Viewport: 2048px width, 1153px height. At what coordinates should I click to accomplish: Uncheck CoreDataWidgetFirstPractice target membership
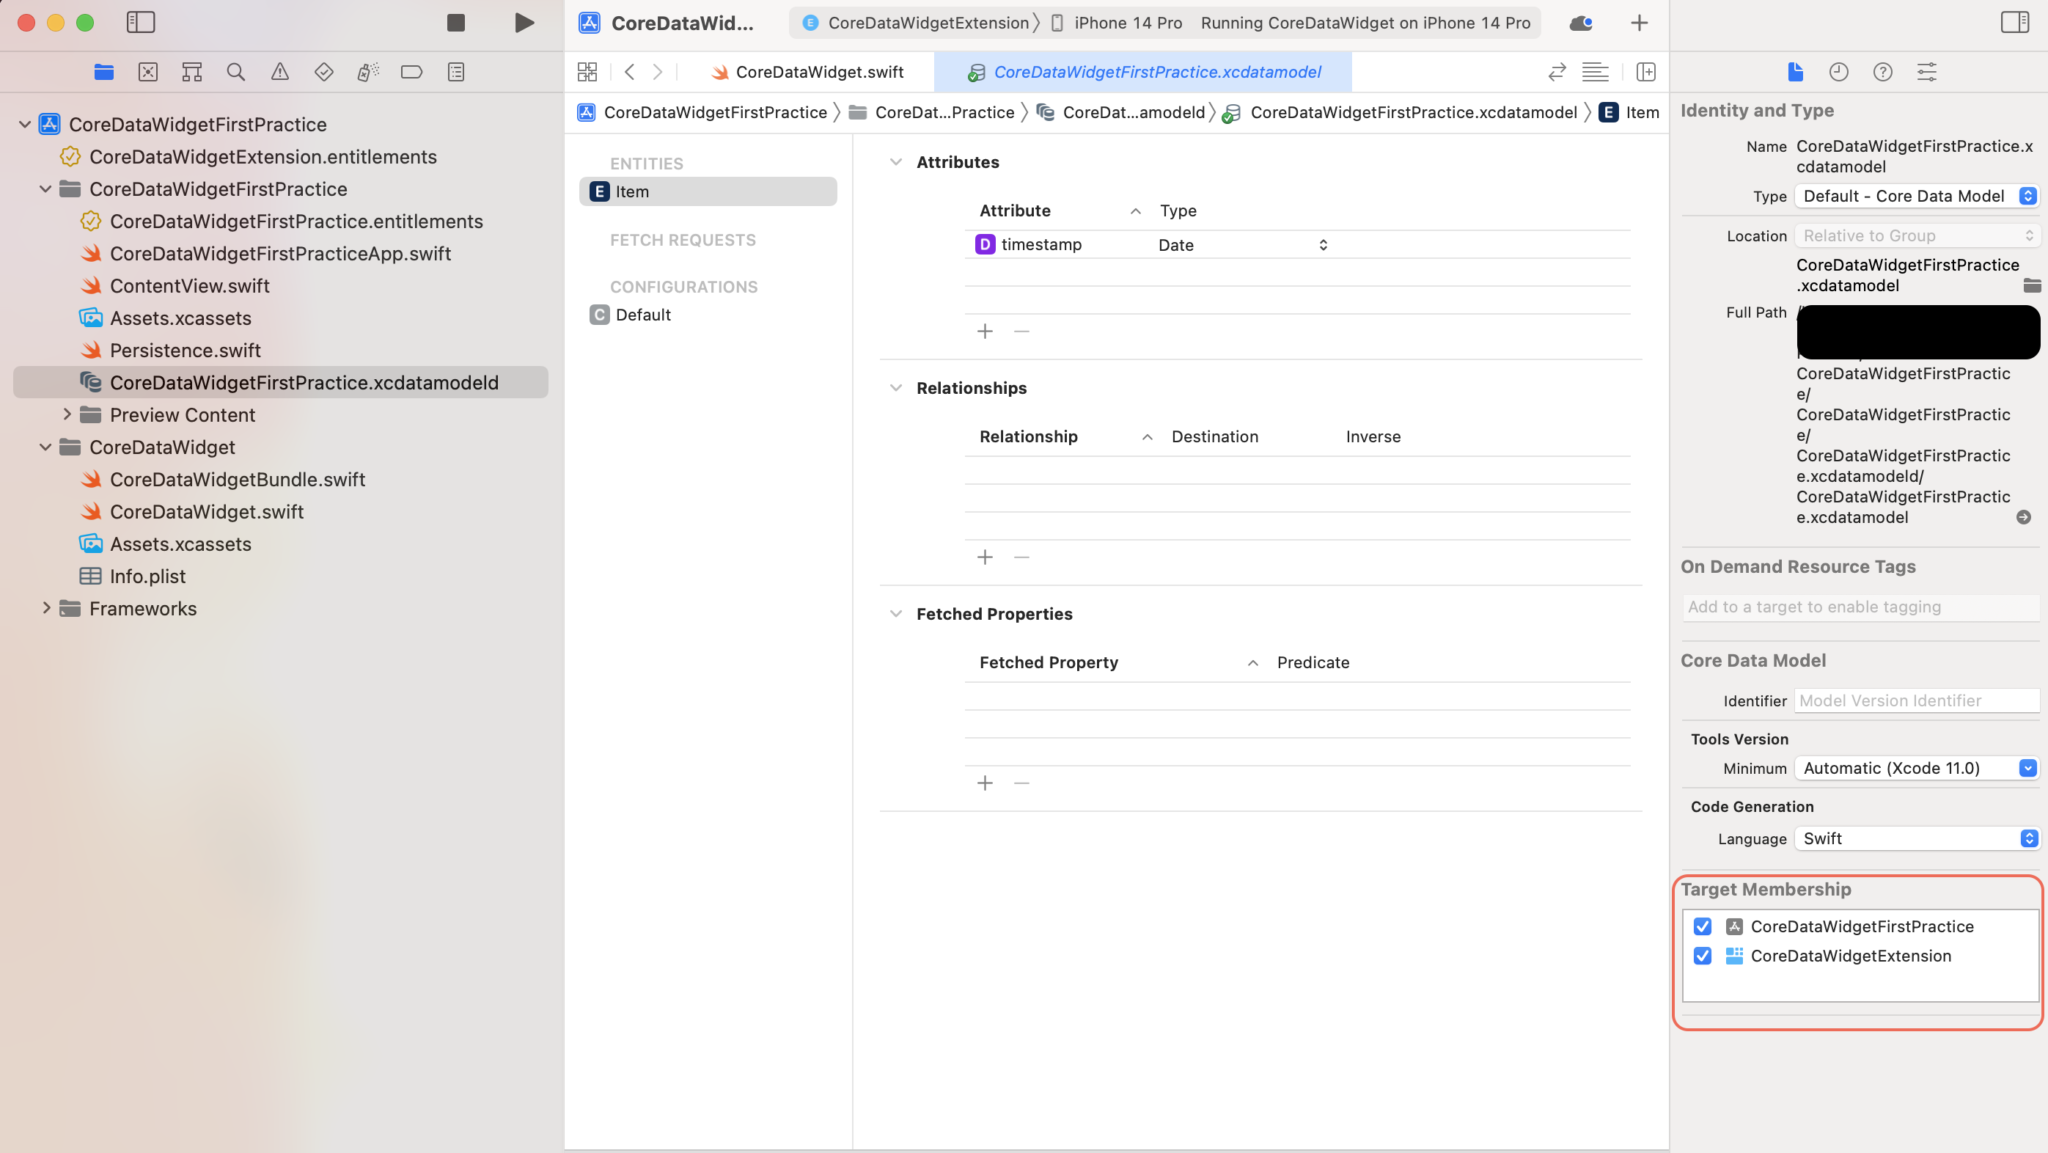pos(1702,926)
